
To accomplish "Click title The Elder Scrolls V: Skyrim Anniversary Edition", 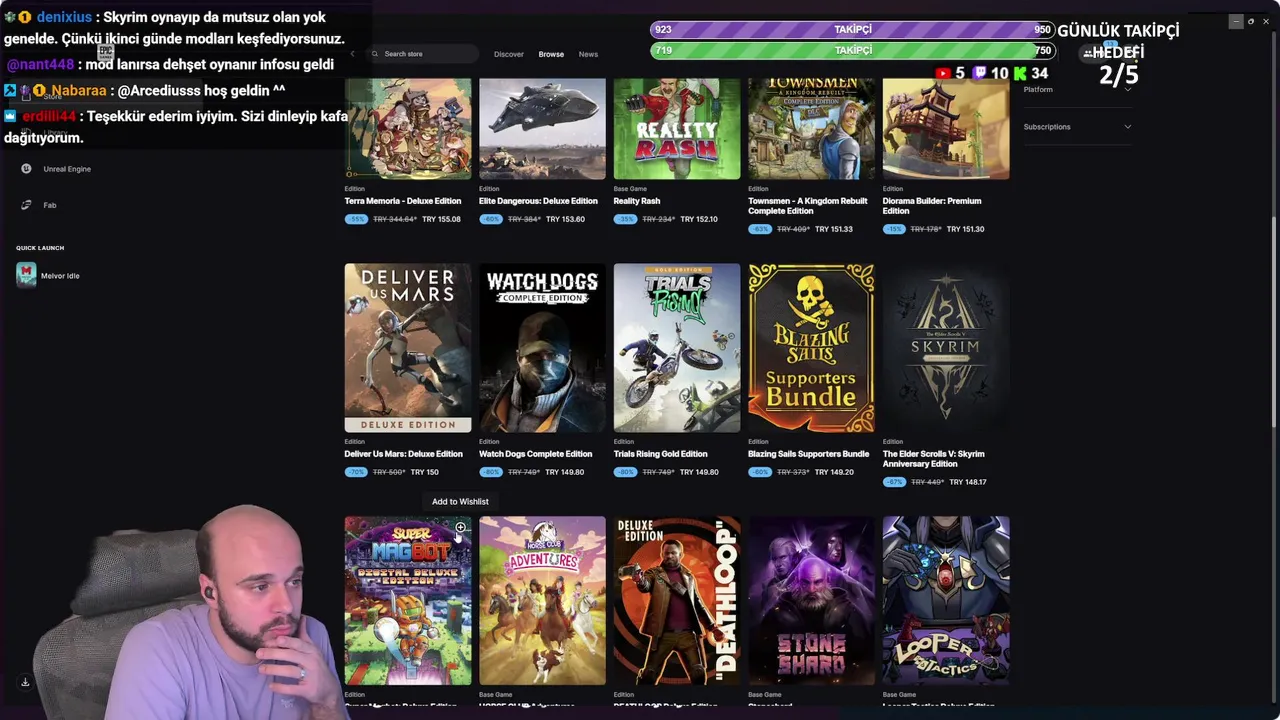I will point(934,459).
